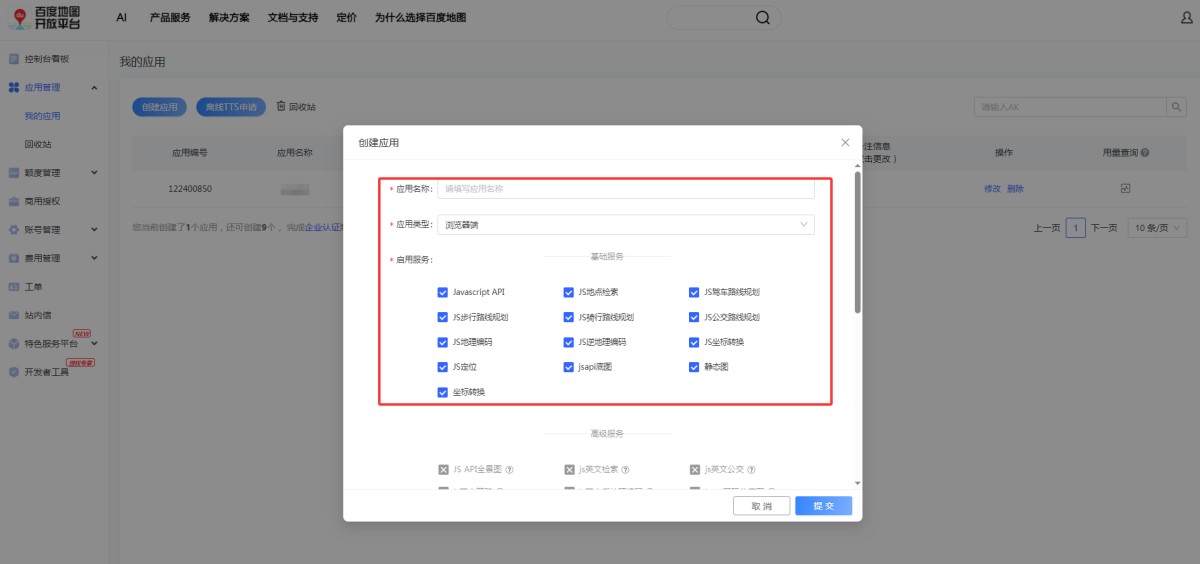Click the Baidu Maps open platform logo

pos(46,17)
